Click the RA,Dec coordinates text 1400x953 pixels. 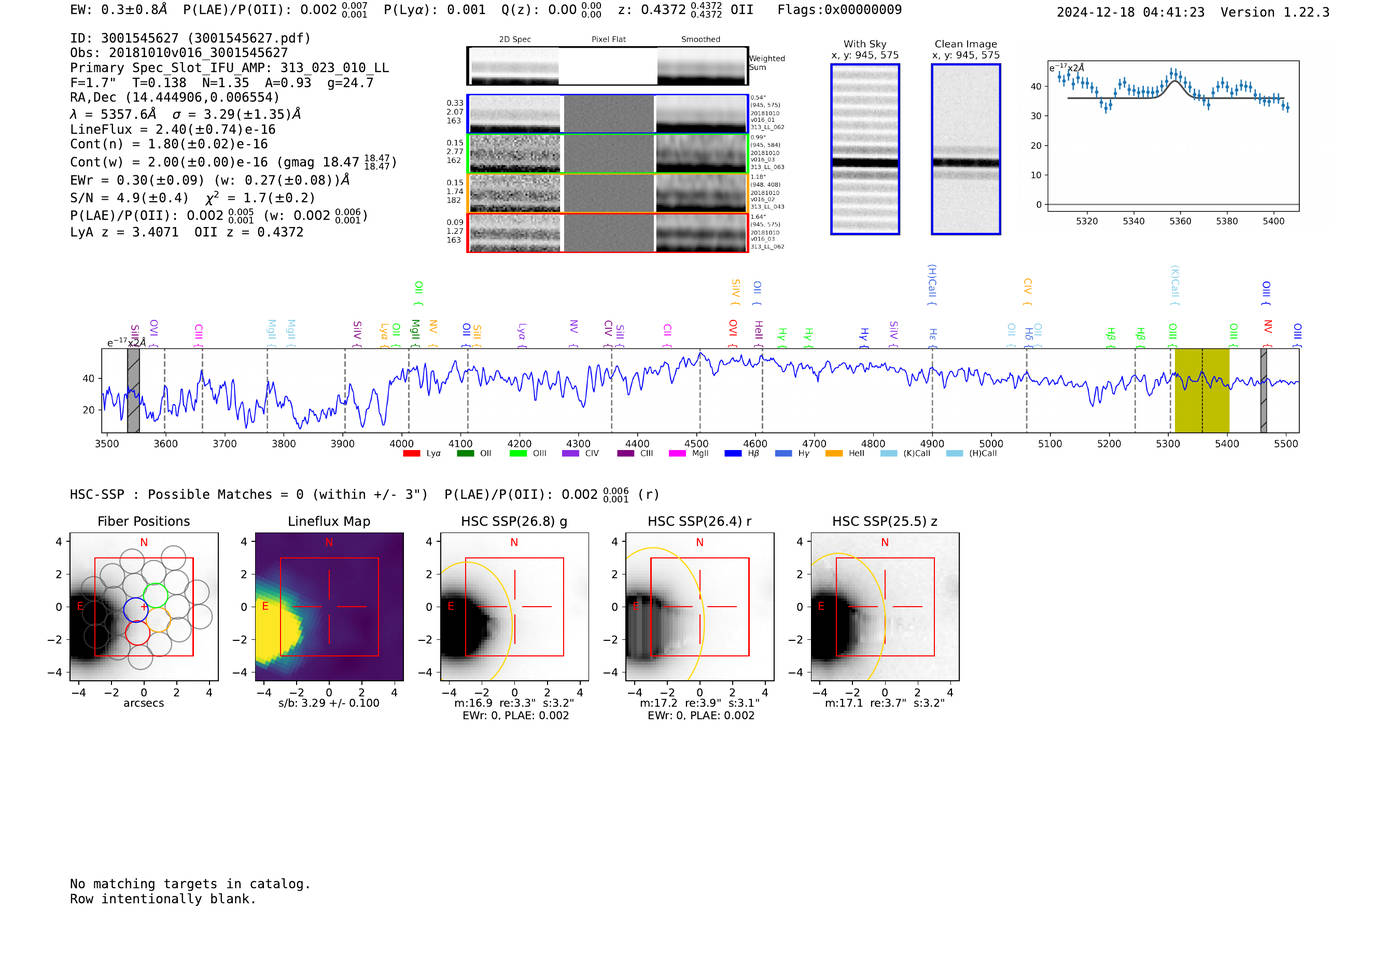click(175, 98)
